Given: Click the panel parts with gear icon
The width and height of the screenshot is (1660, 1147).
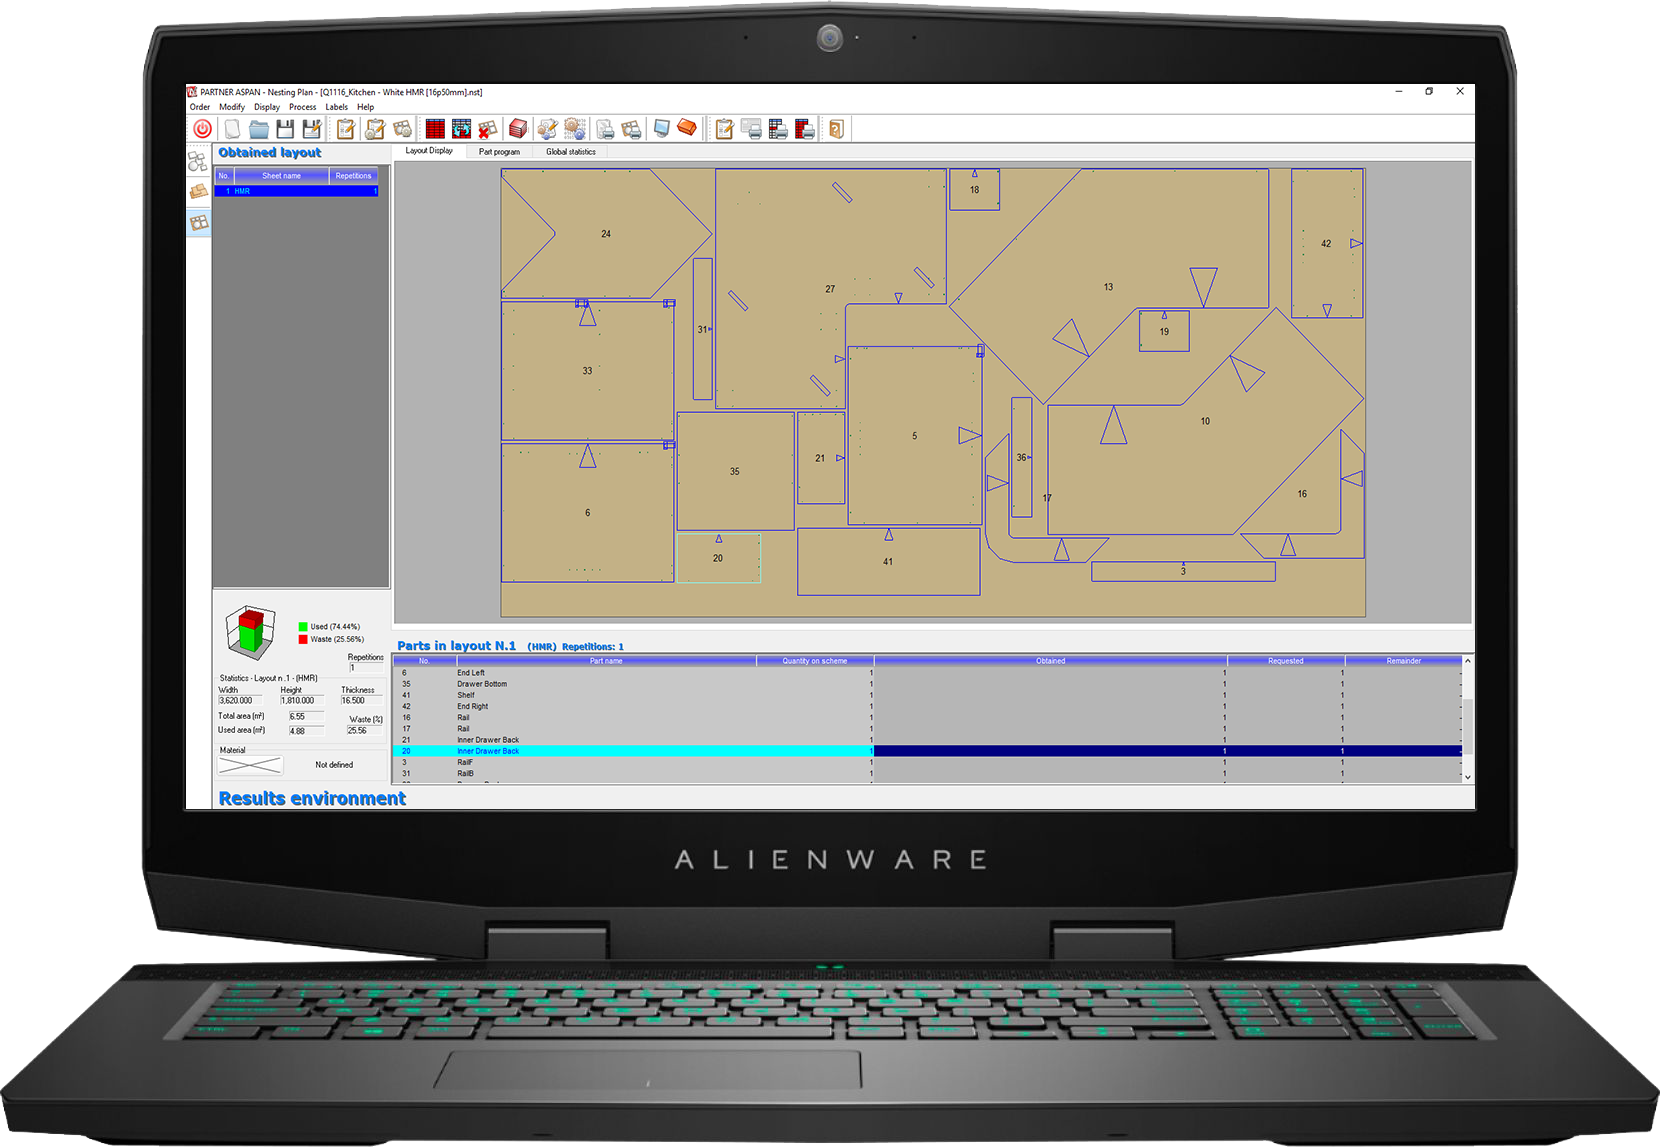Looking at the screenshot, I should click(x=402, y=129).
